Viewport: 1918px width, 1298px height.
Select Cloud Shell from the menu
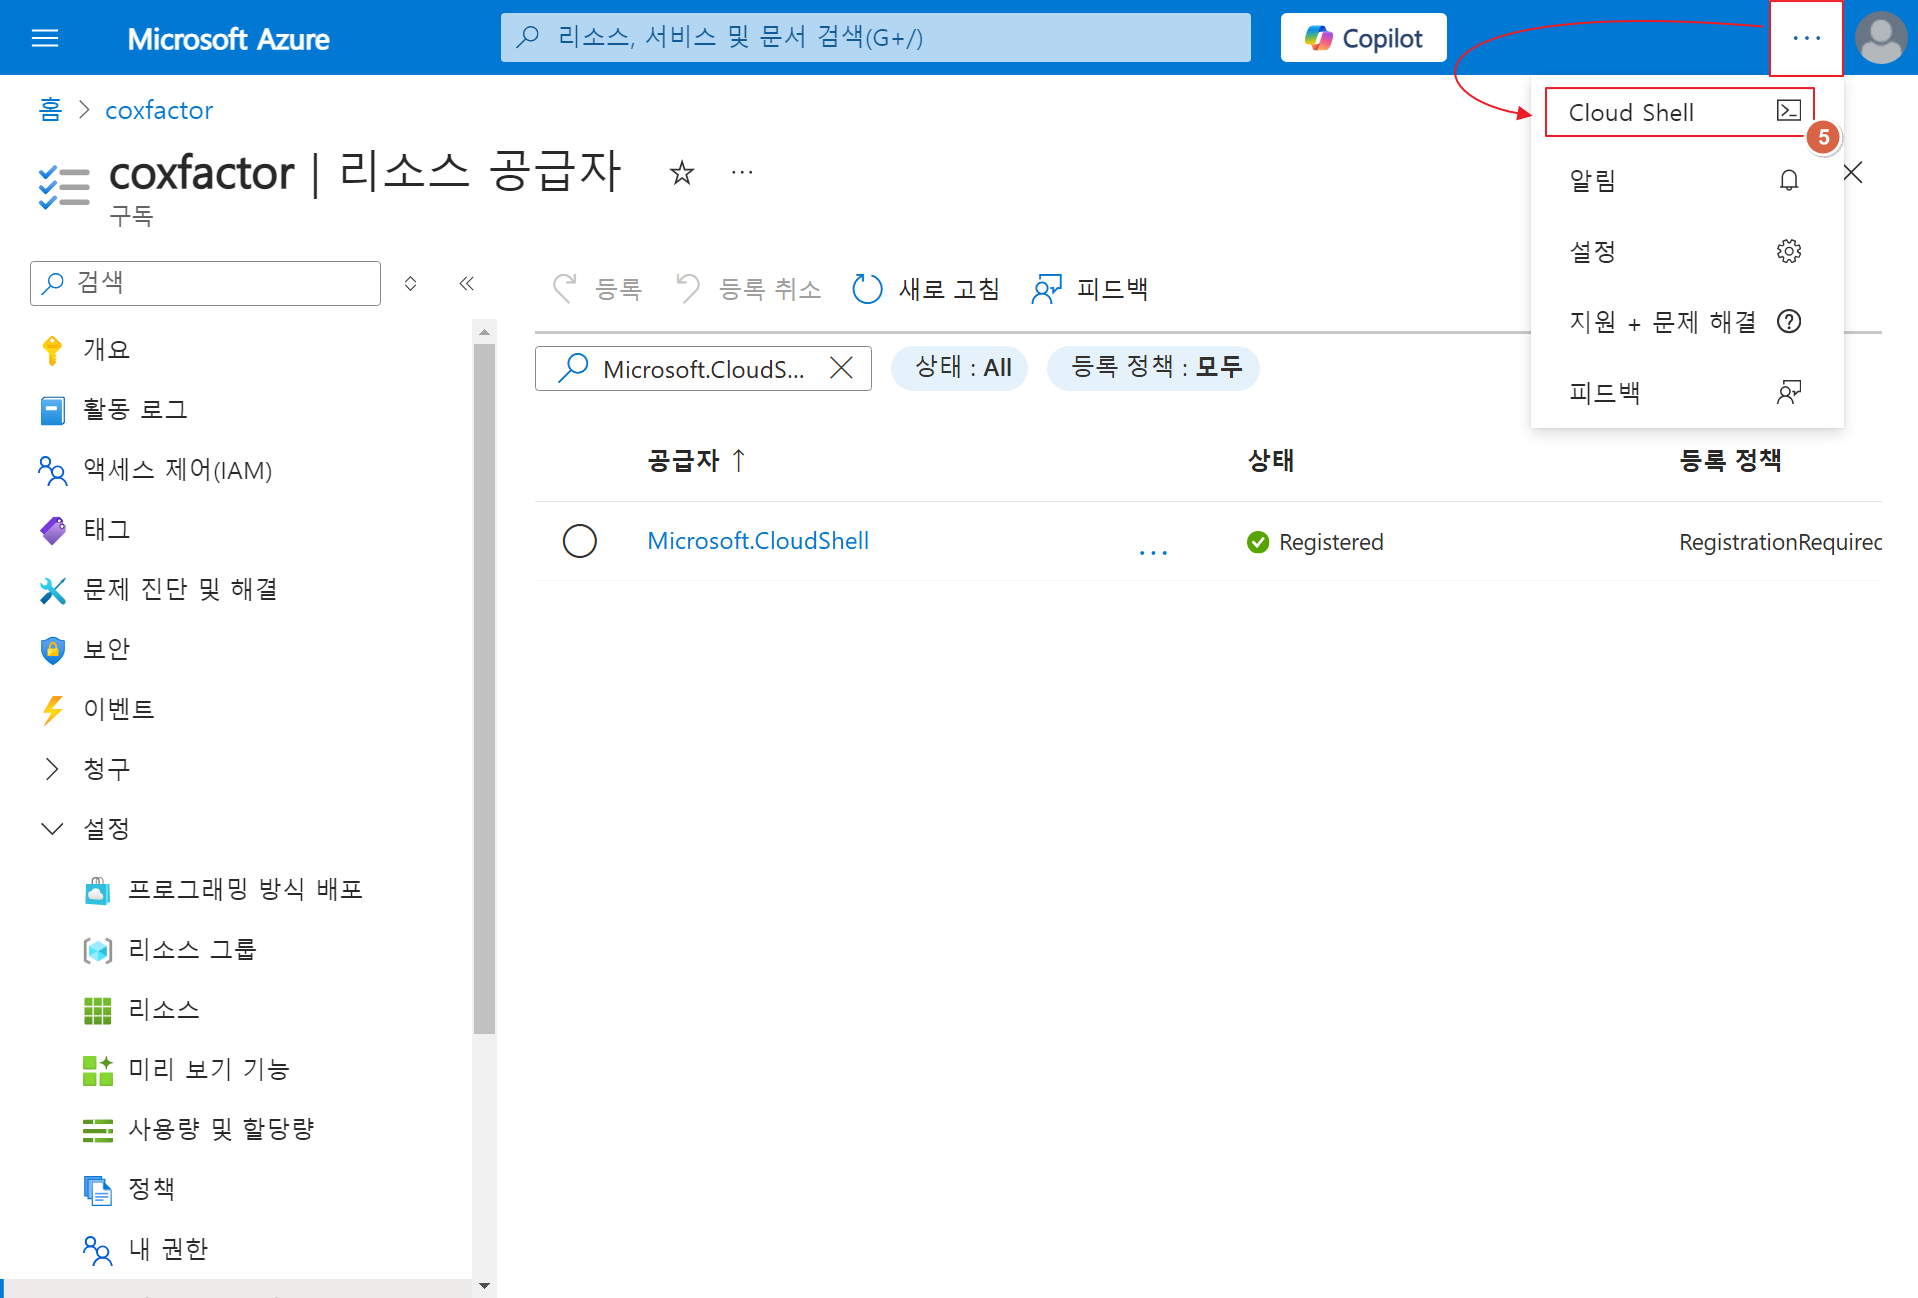1680,112
